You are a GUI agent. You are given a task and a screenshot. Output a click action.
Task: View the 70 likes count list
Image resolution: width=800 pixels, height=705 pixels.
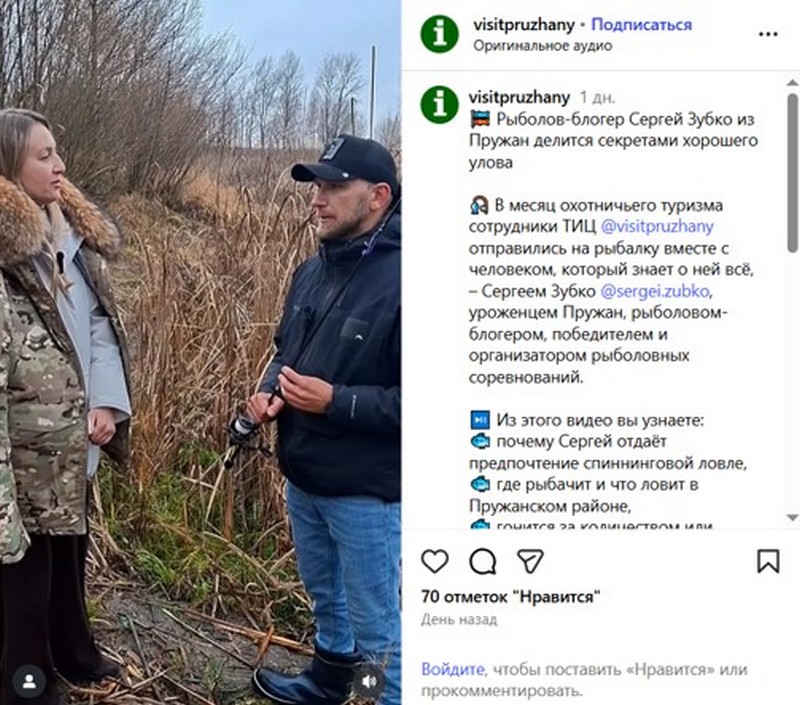(x=511, y=596)
